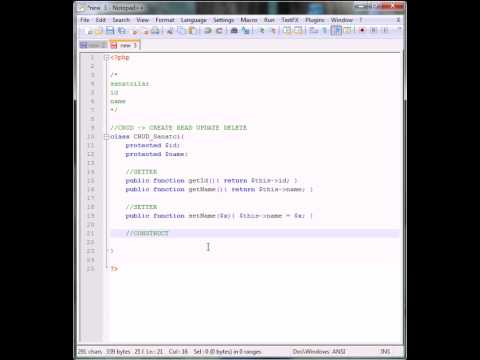The width and height of the screenshot is (480, 360).
Task: Click the Stop Recording macro icon
Action: coord(373,31)
